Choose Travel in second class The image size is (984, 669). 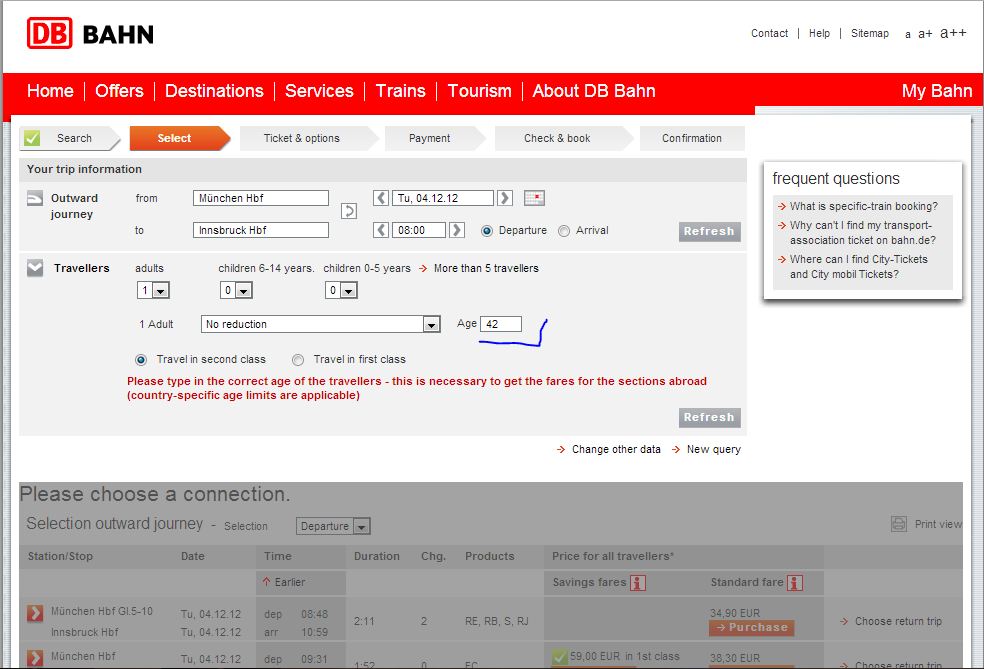click(141, 360)
